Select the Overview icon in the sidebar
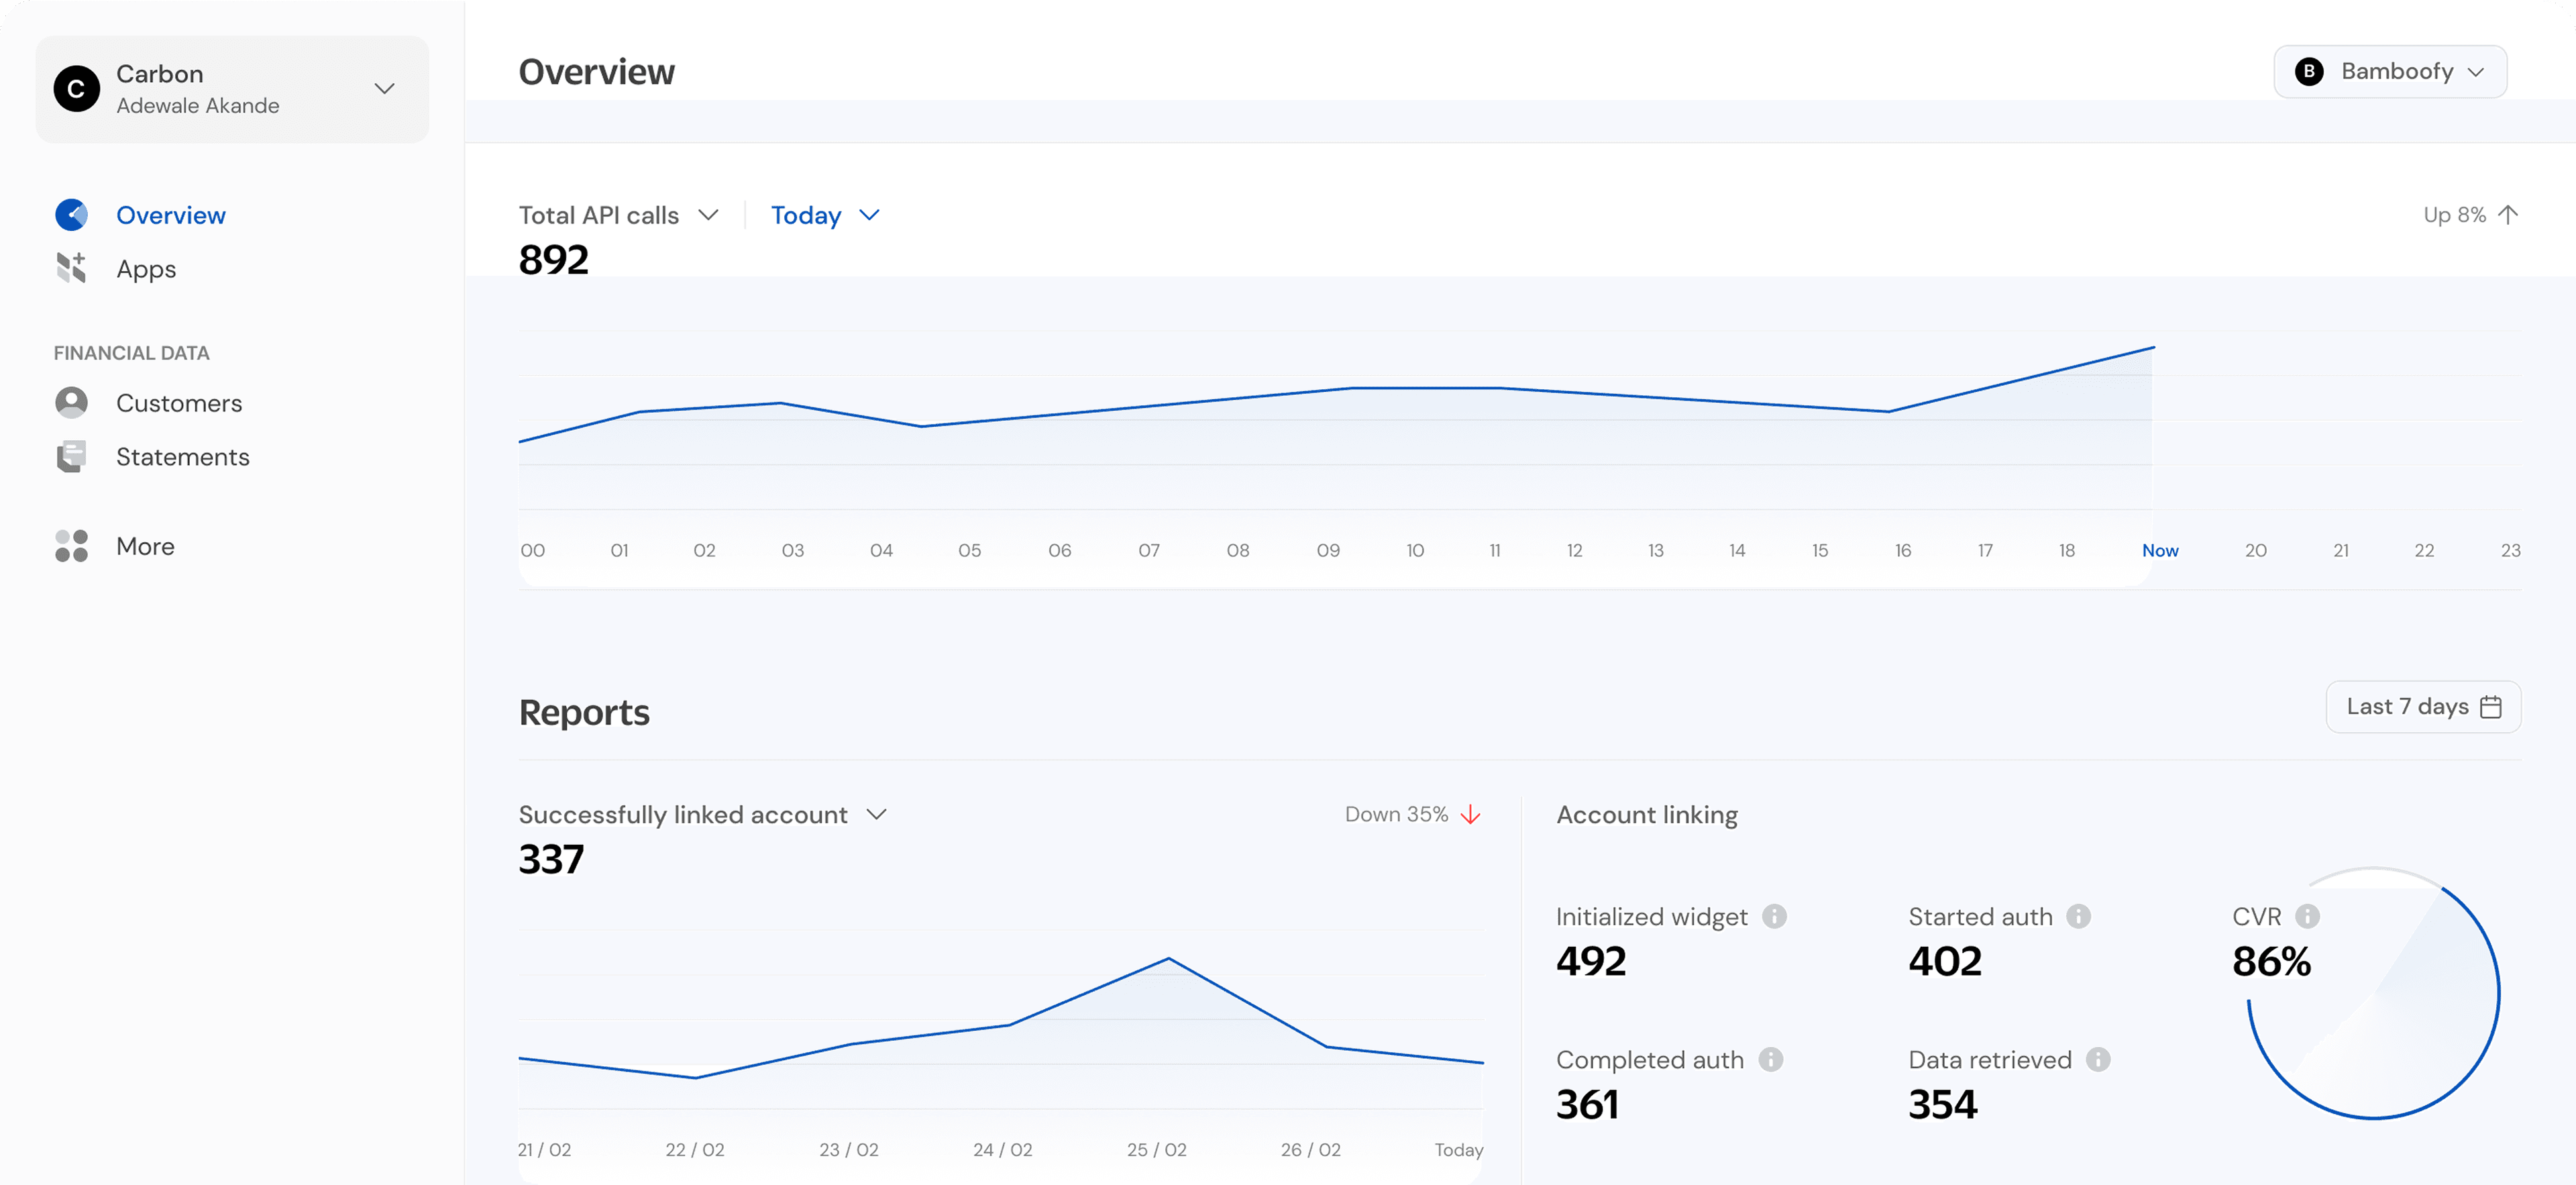Viewport: 2576px width, 1185px height. click(71, 214)
